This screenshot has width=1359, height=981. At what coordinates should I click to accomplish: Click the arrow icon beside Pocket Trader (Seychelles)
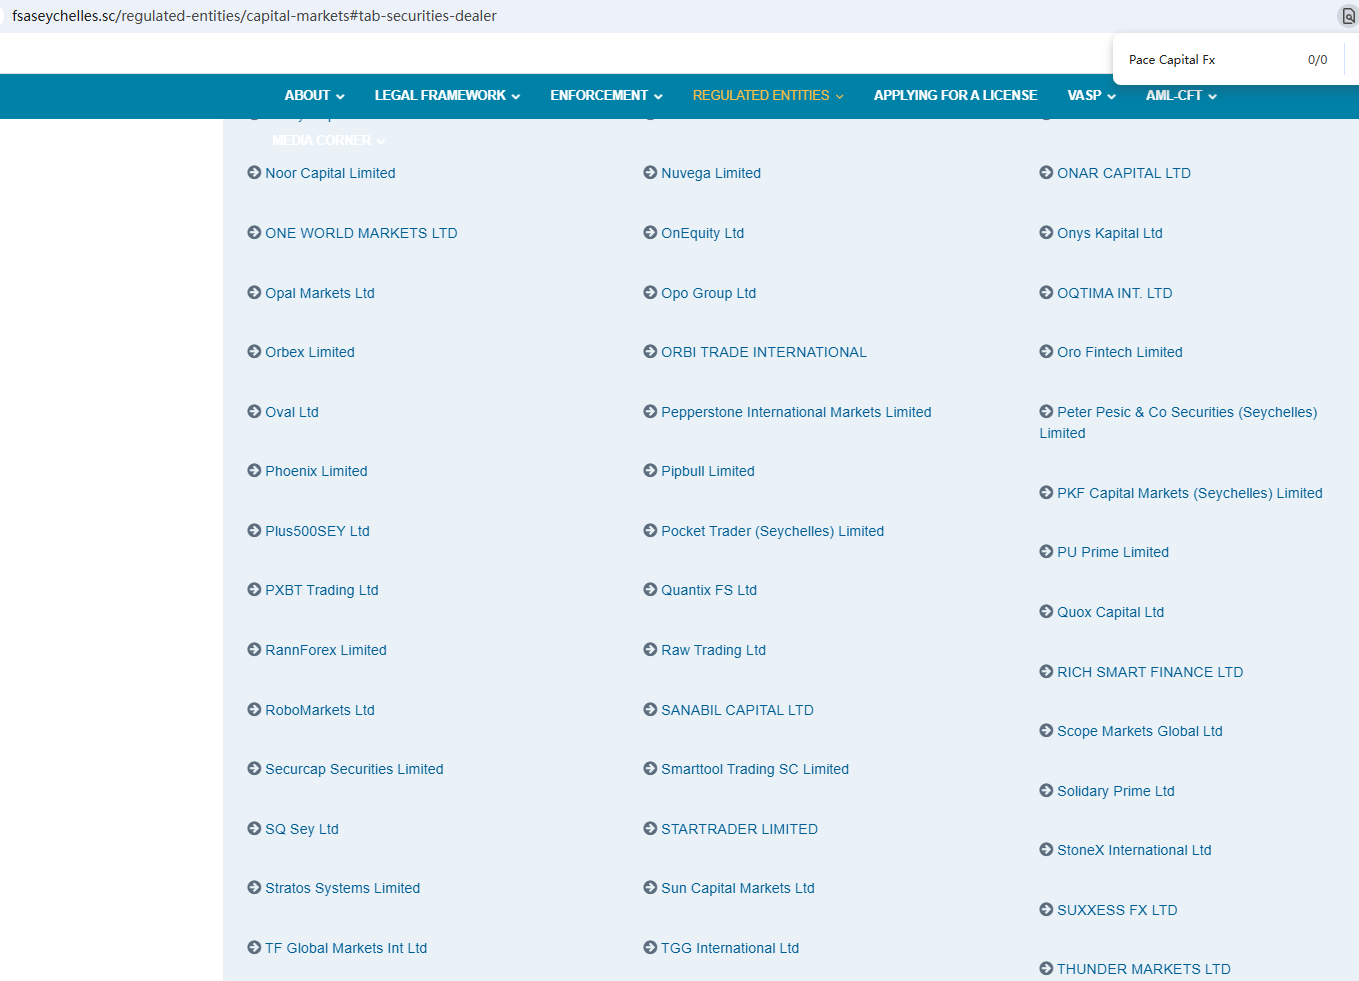pos(650,531)
